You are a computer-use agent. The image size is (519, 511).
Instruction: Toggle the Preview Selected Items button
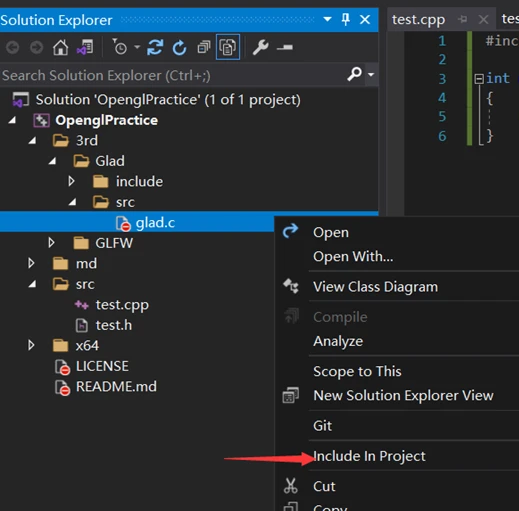coord(285,47)
